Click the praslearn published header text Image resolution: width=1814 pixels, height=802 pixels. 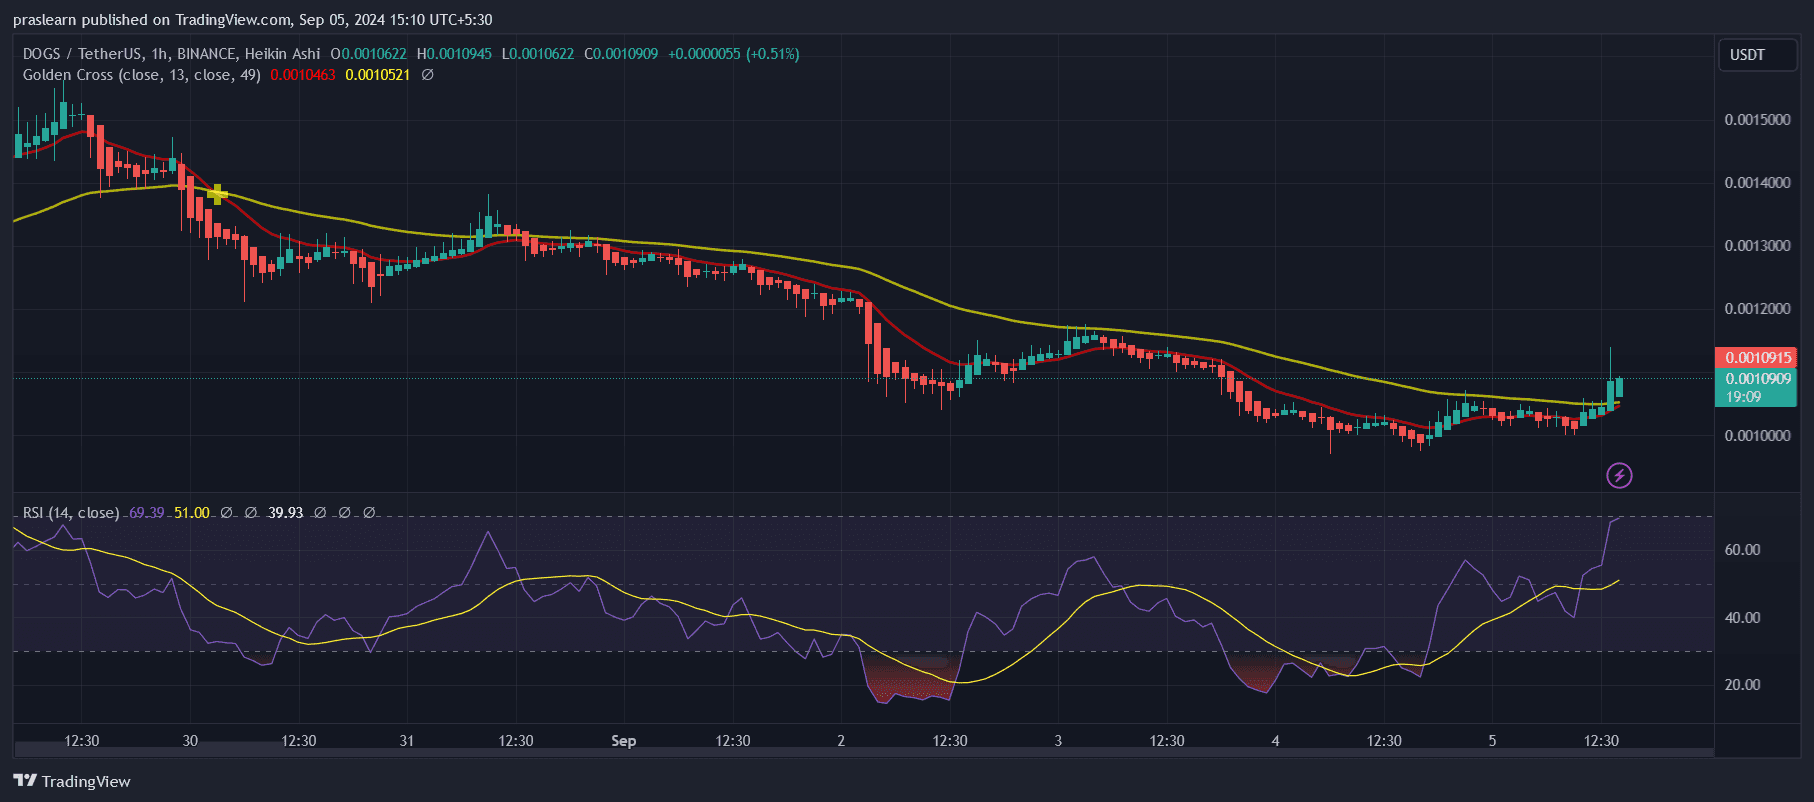click(253, 20)
